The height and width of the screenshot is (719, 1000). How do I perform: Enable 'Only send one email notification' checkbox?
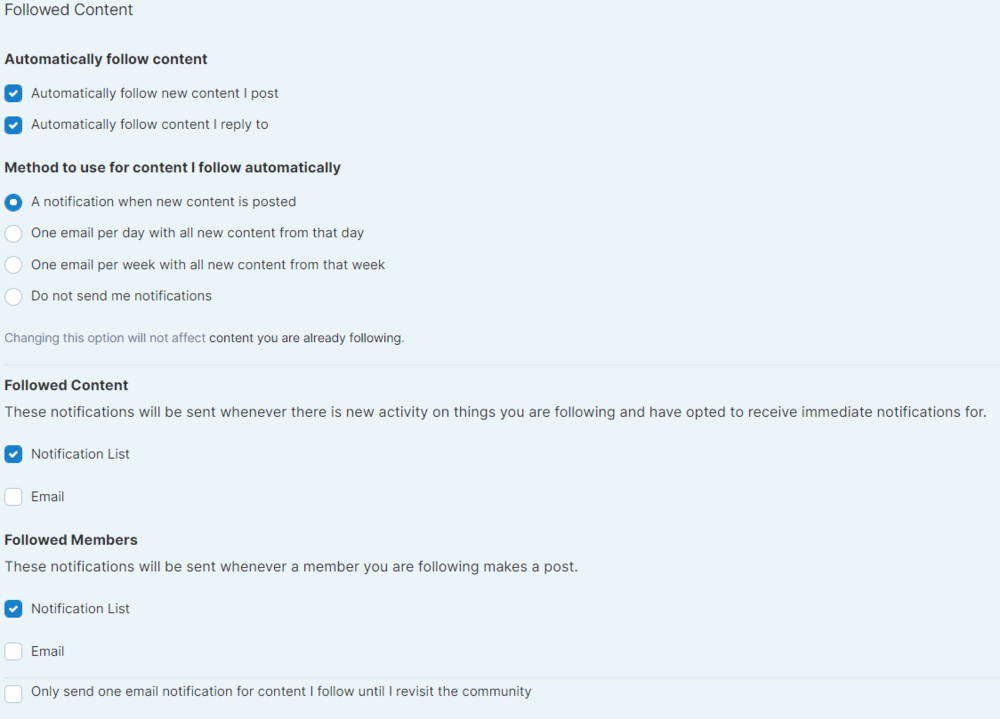[x=13, y=693]
